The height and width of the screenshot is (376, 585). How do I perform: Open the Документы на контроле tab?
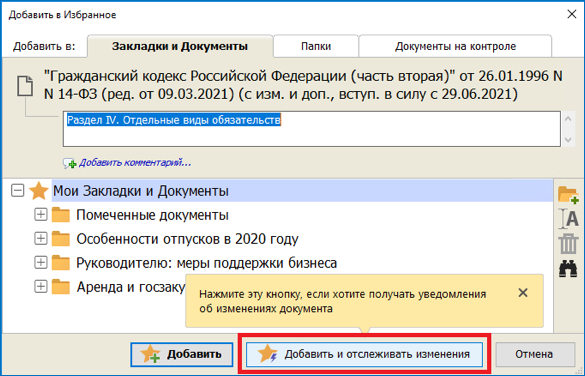click(455, 46)
